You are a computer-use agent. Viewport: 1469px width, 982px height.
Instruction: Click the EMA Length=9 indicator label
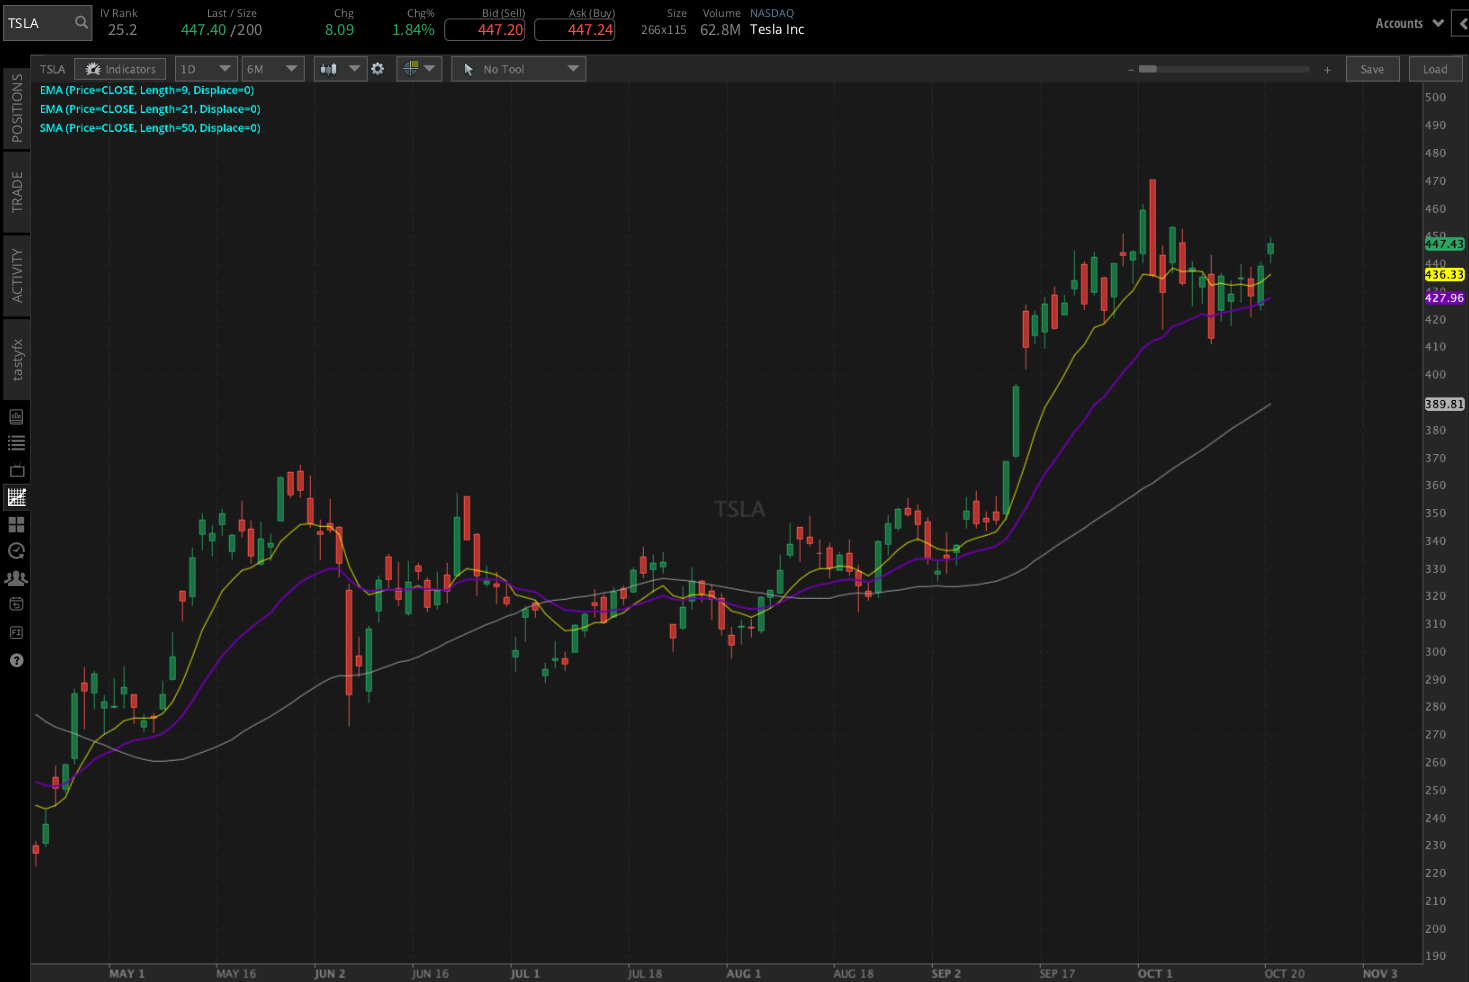pos(147,90)
